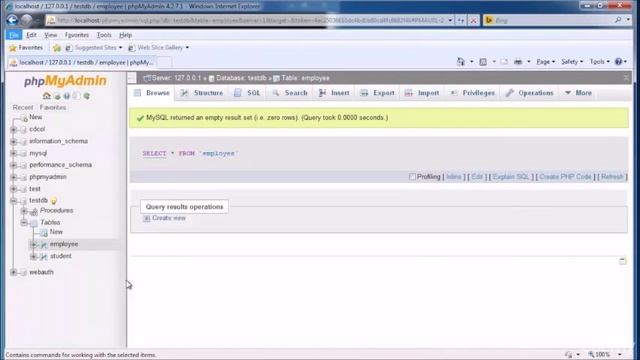Expand the mysql database node
The height and width of the screenshot is (360, 640).
[x=13, y=153]
